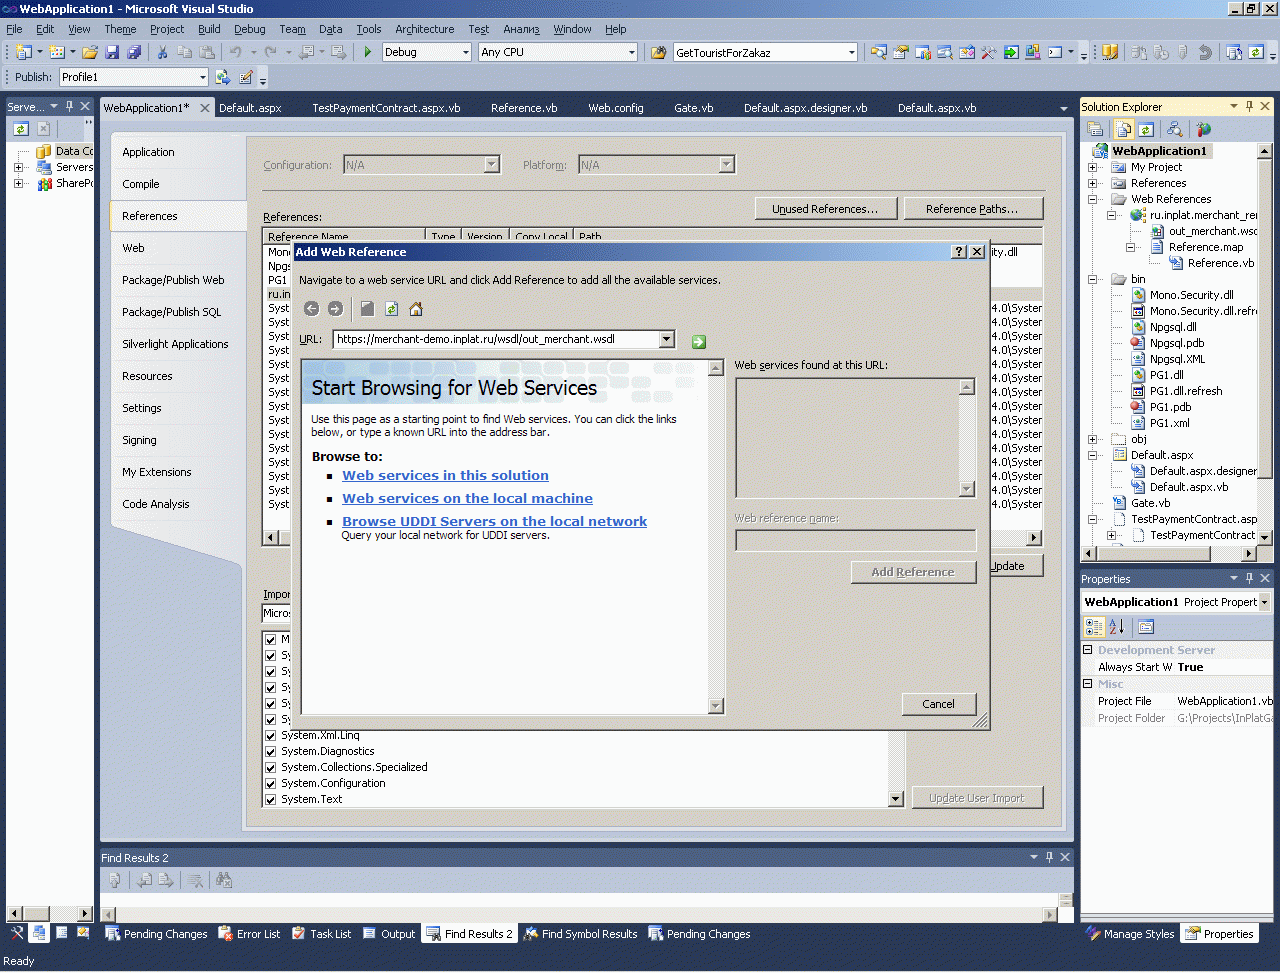Image resolution: width=1280 pixels, height=973 pixels.
Task: Toggle the System.Collections.Specialized checkbox
Action: (x=270, y=767)
